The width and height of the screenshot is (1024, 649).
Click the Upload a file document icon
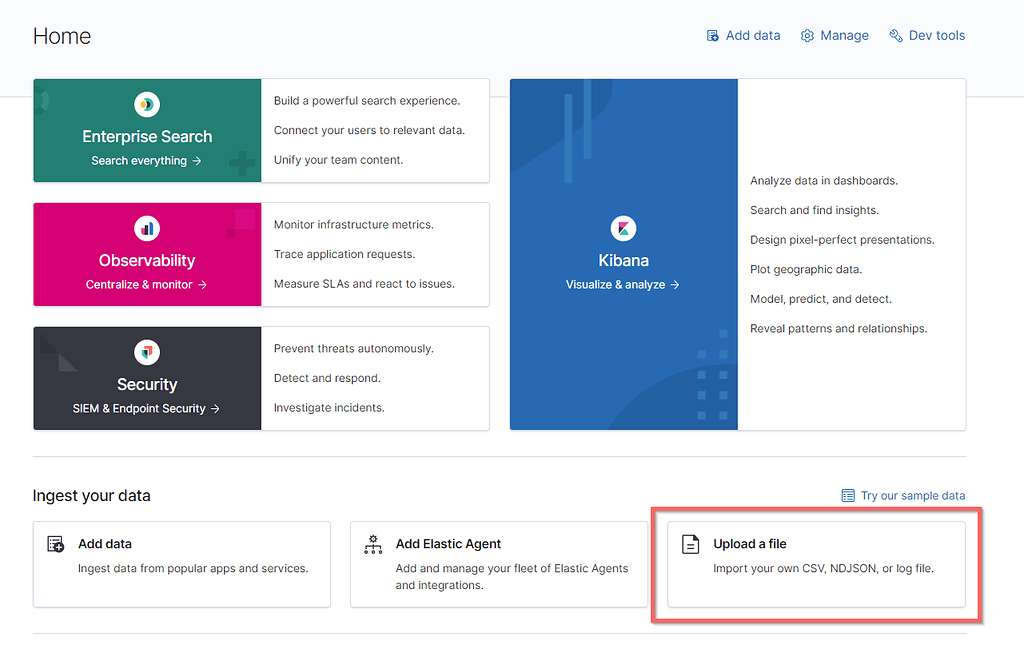click(690, 543)
